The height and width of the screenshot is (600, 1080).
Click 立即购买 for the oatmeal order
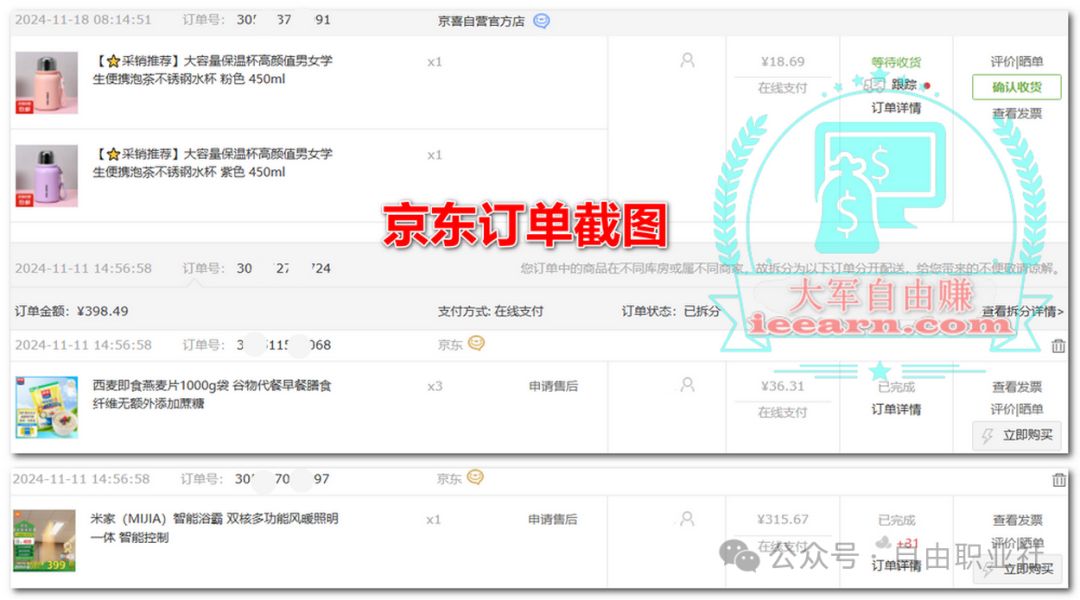[x=1017, y=435]
